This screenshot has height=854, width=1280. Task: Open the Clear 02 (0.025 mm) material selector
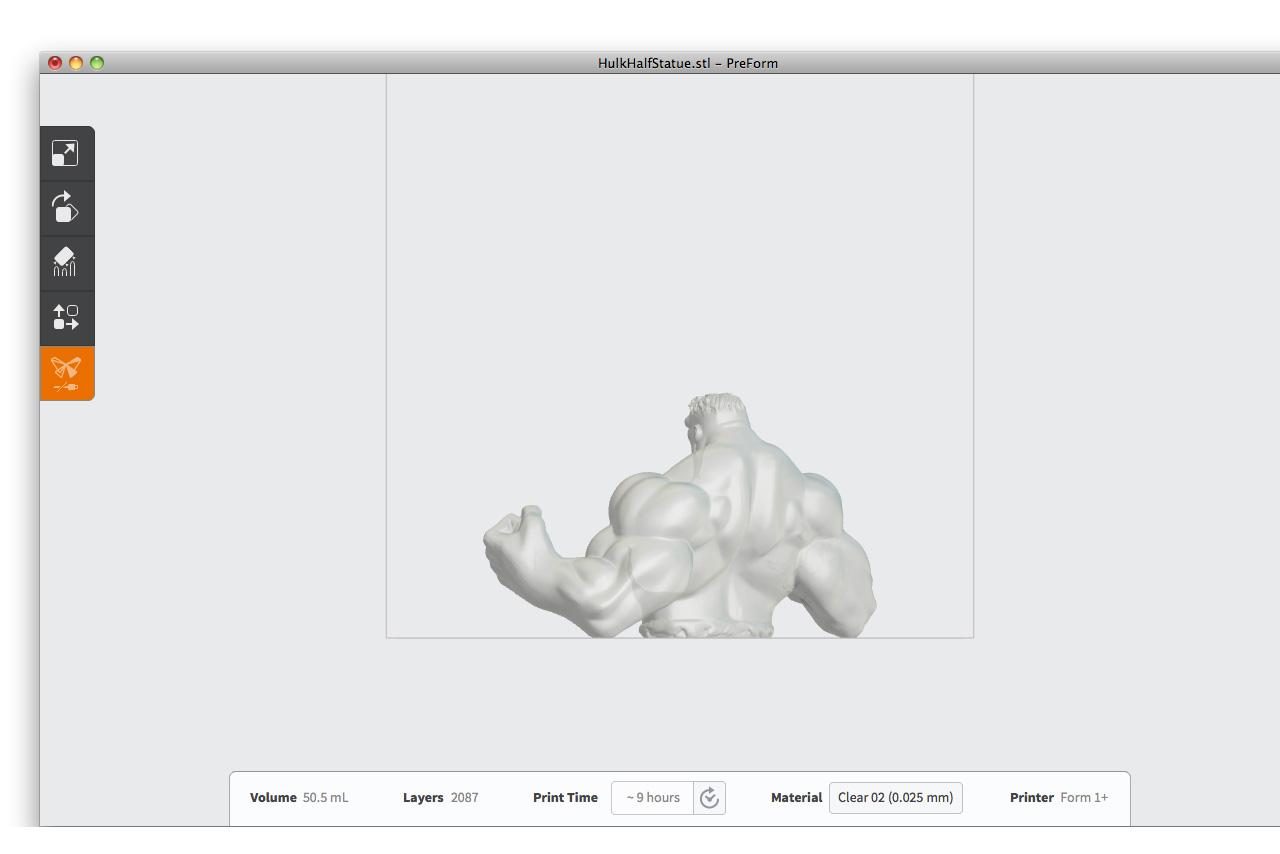pyautogui.click(x=895, y=798)
